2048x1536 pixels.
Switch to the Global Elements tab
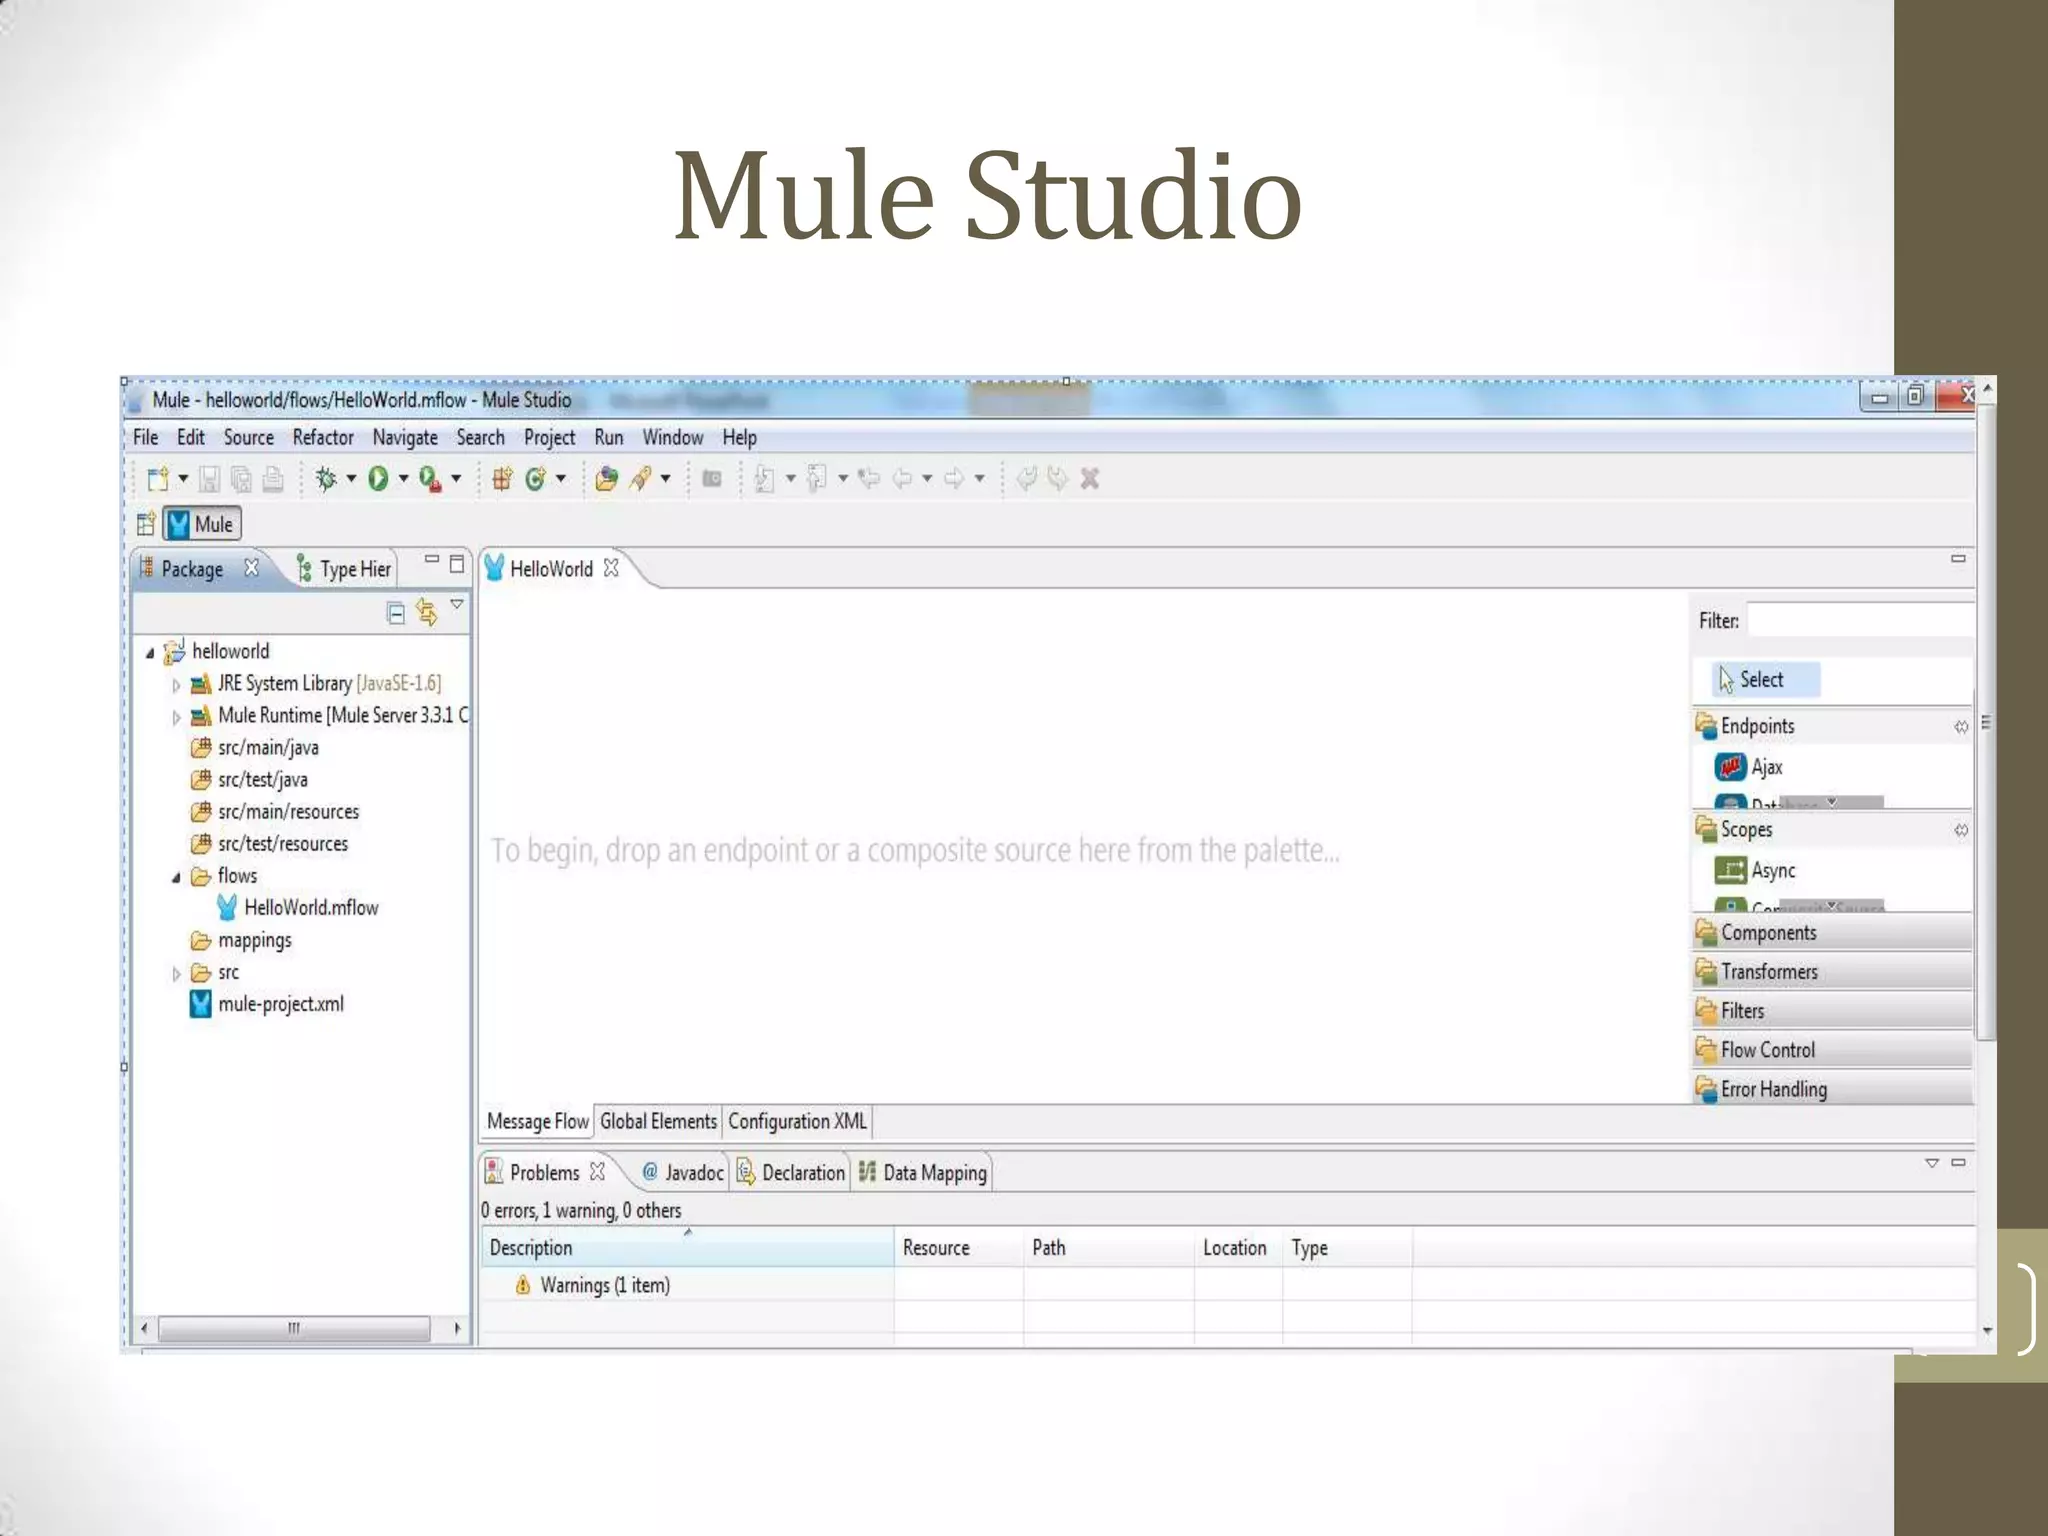coord(658,1121)
